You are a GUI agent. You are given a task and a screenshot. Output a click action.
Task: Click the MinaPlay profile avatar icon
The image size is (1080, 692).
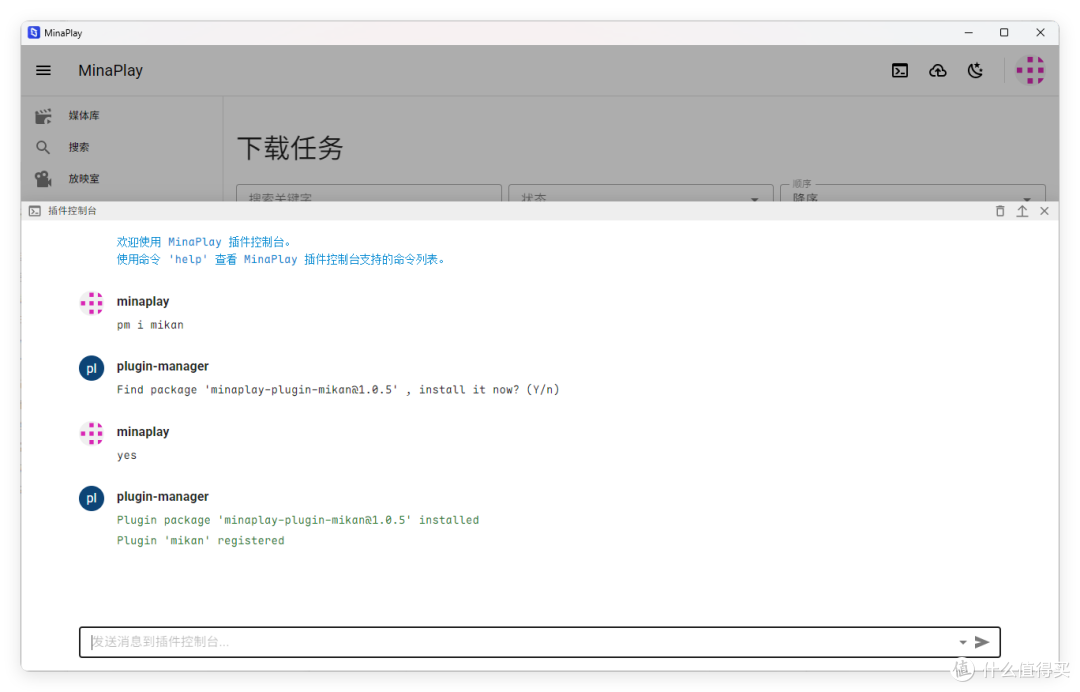point(1030,70)
